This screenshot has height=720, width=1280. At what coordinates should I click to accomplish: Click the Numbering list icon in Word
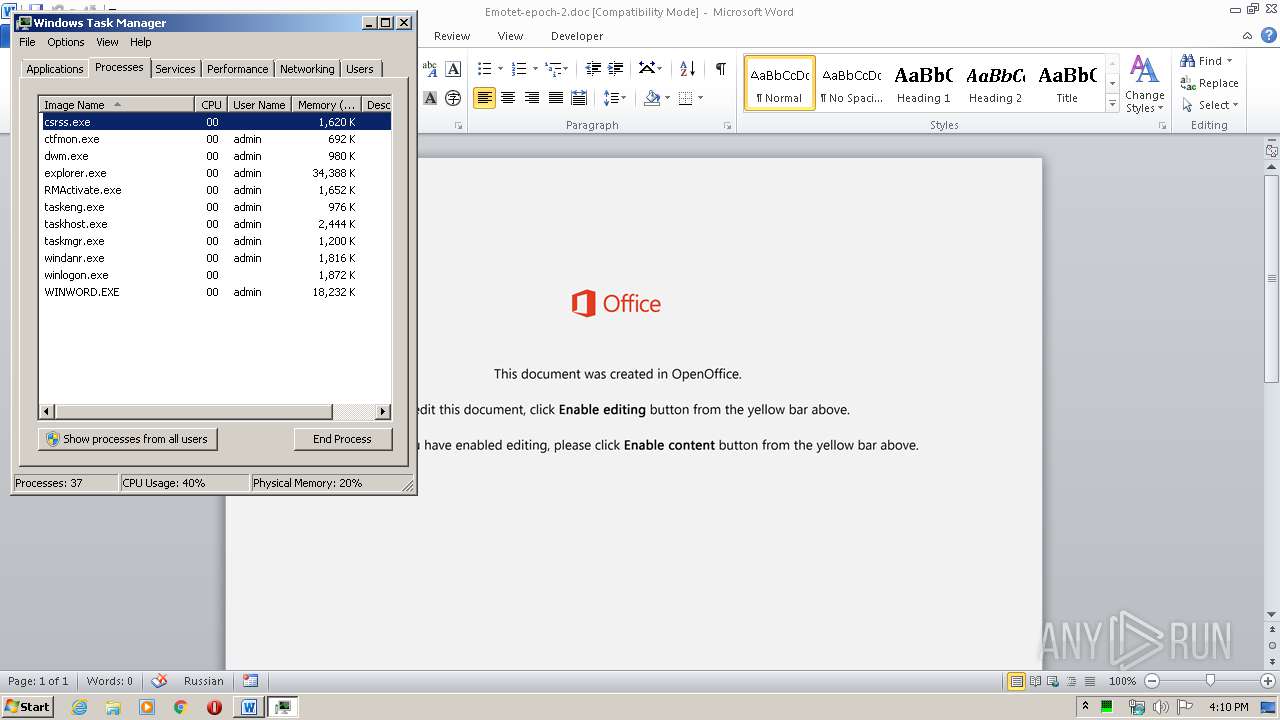(x=519, y=68)
